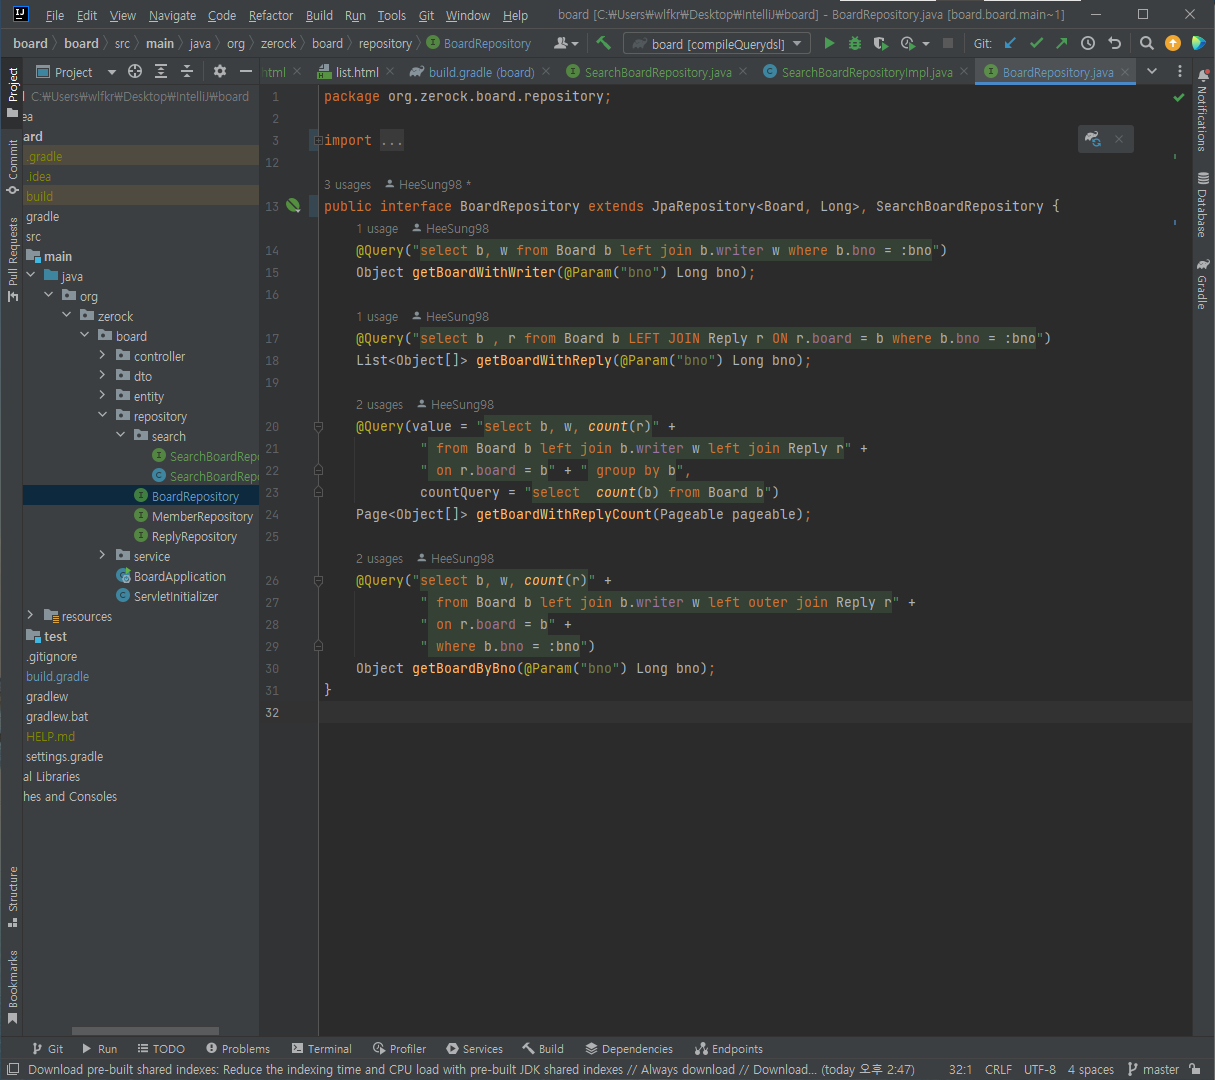Open the master Git branch widget
1215x1080 pixels.
click(x=1153, y=1069)
